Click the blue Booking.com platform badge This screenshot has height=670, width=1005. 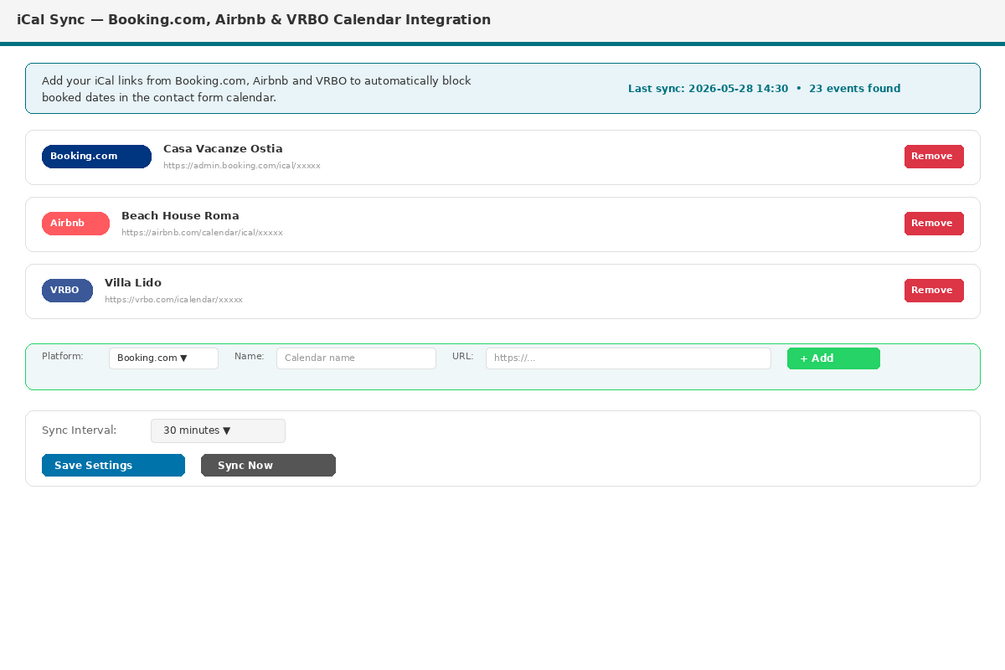pyautogui.click(x=97, y=156)
